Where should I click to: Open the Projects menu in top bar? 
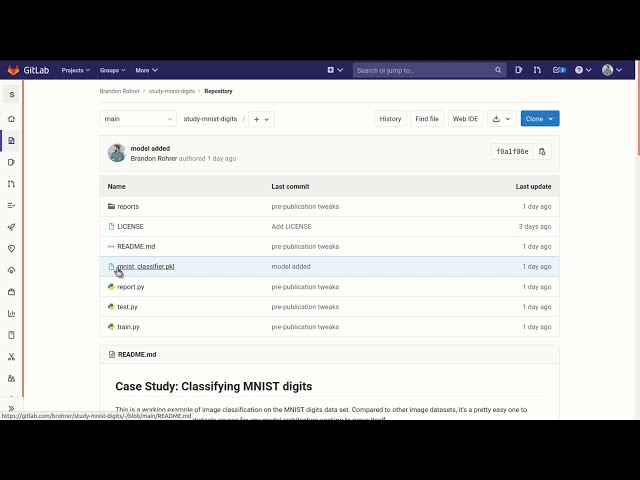(75, 70)
